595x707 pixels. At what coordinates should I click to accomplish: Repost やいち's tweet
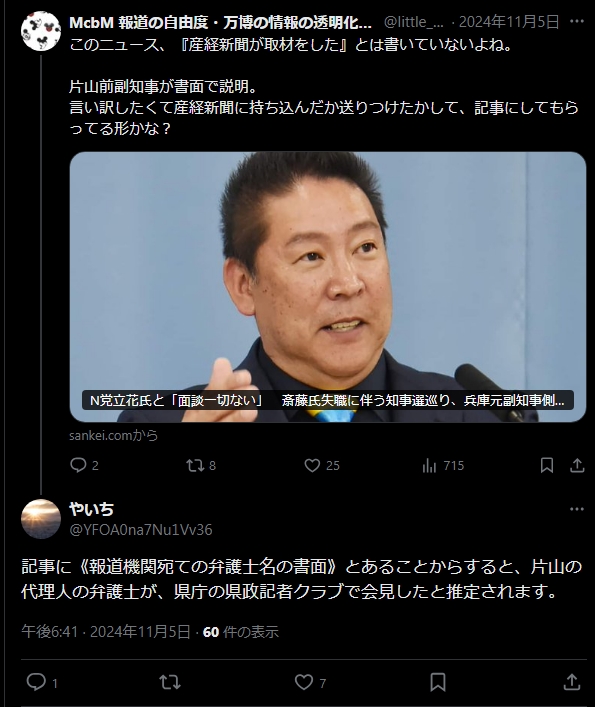coord(170,682)
